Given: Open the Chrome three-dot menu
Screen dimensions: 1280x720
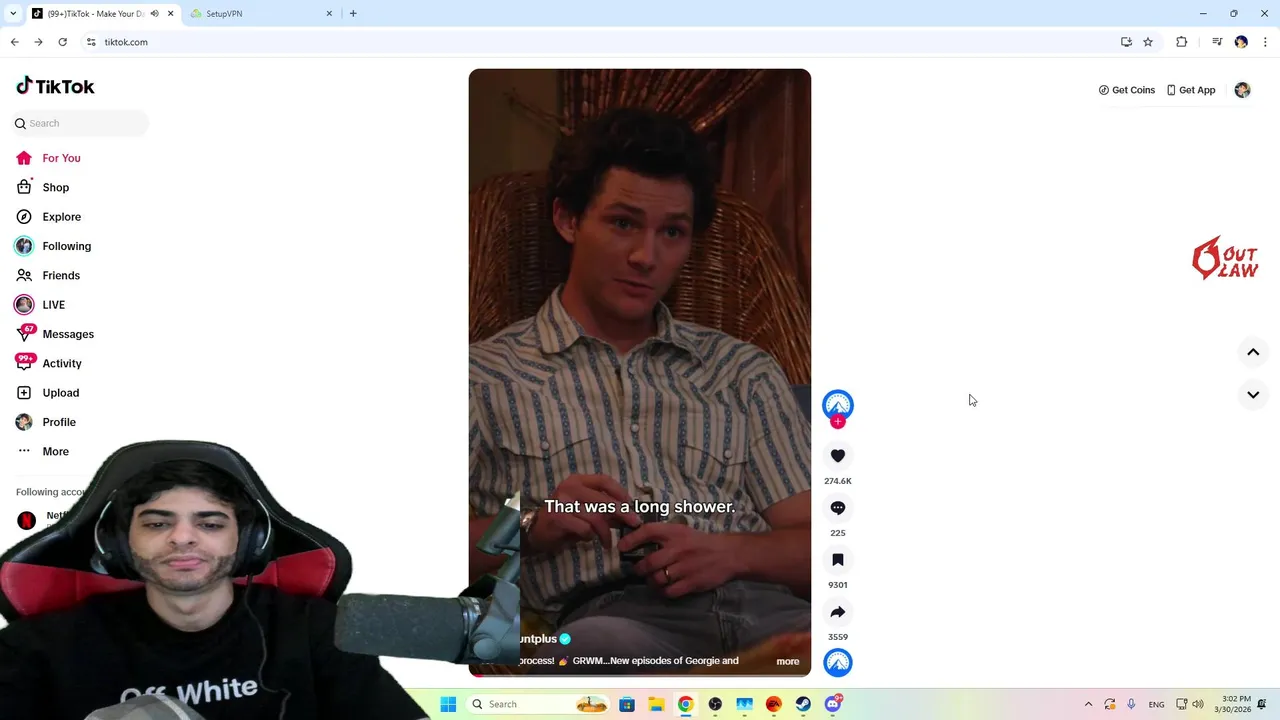Looking at the screenshot, I should (x=1265, y=42).
